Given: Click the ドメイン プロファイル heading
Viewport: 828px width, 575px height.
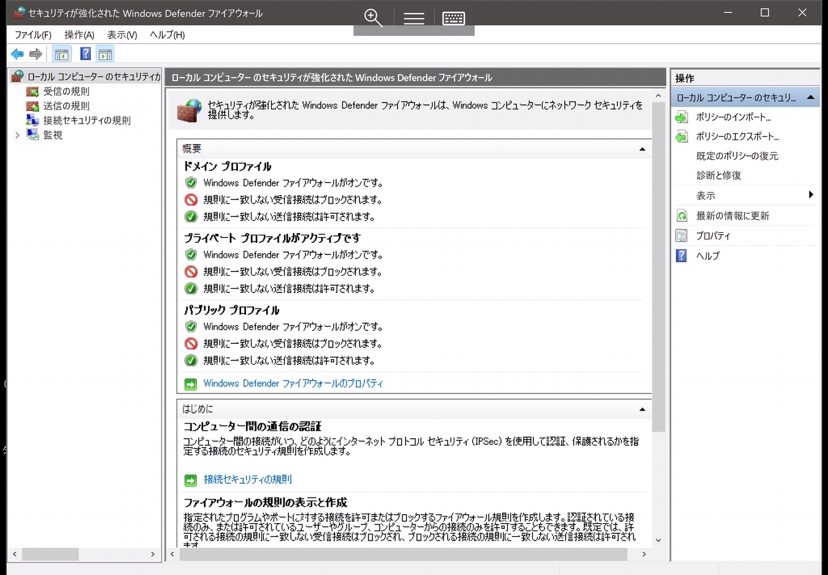Looking at the screenshot, I should 227,166.
